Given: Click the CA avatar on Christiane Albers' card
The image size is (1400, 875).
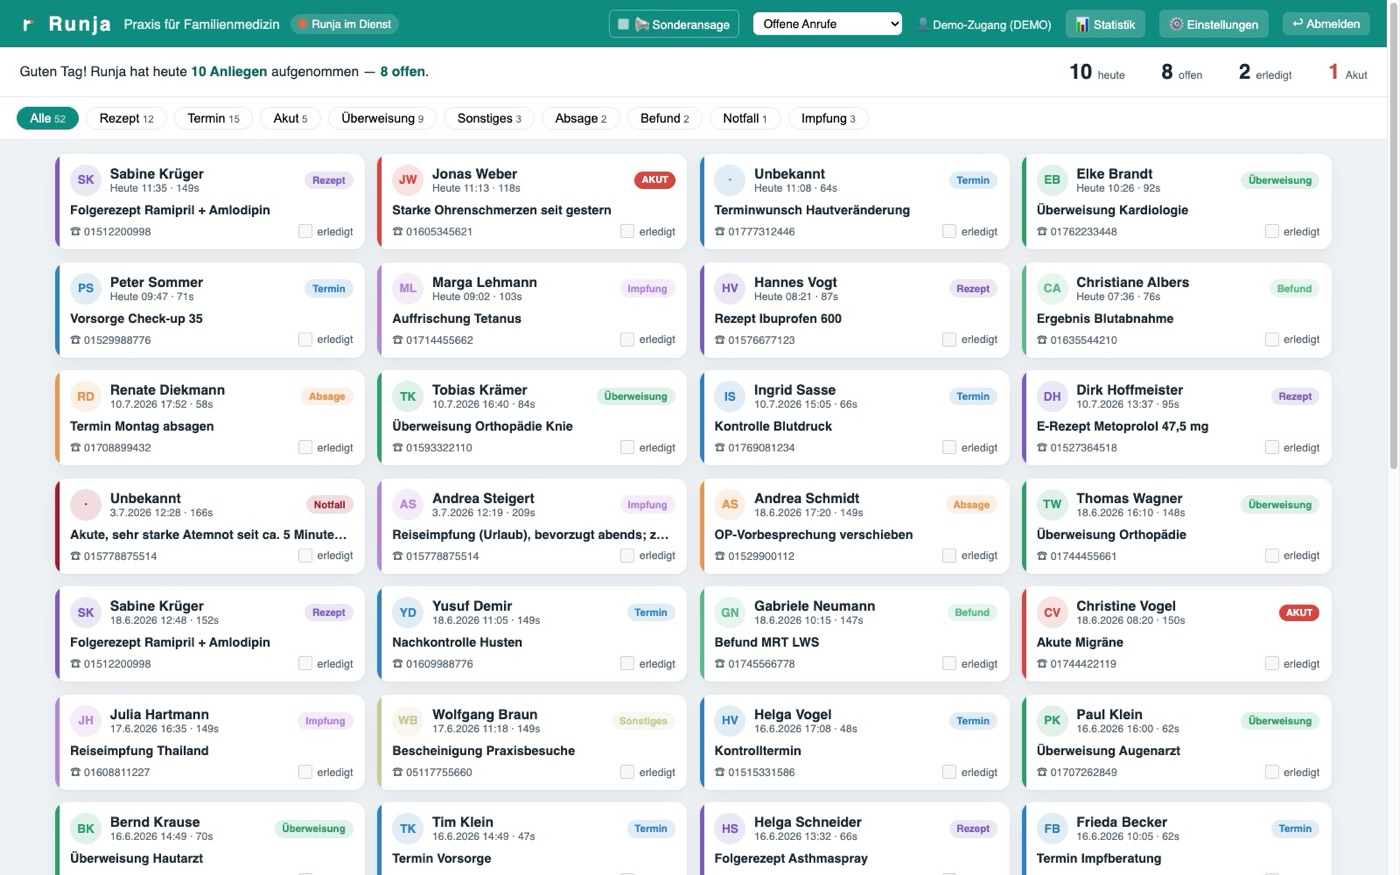Looking at the screenshot, I should (1052, 288).
